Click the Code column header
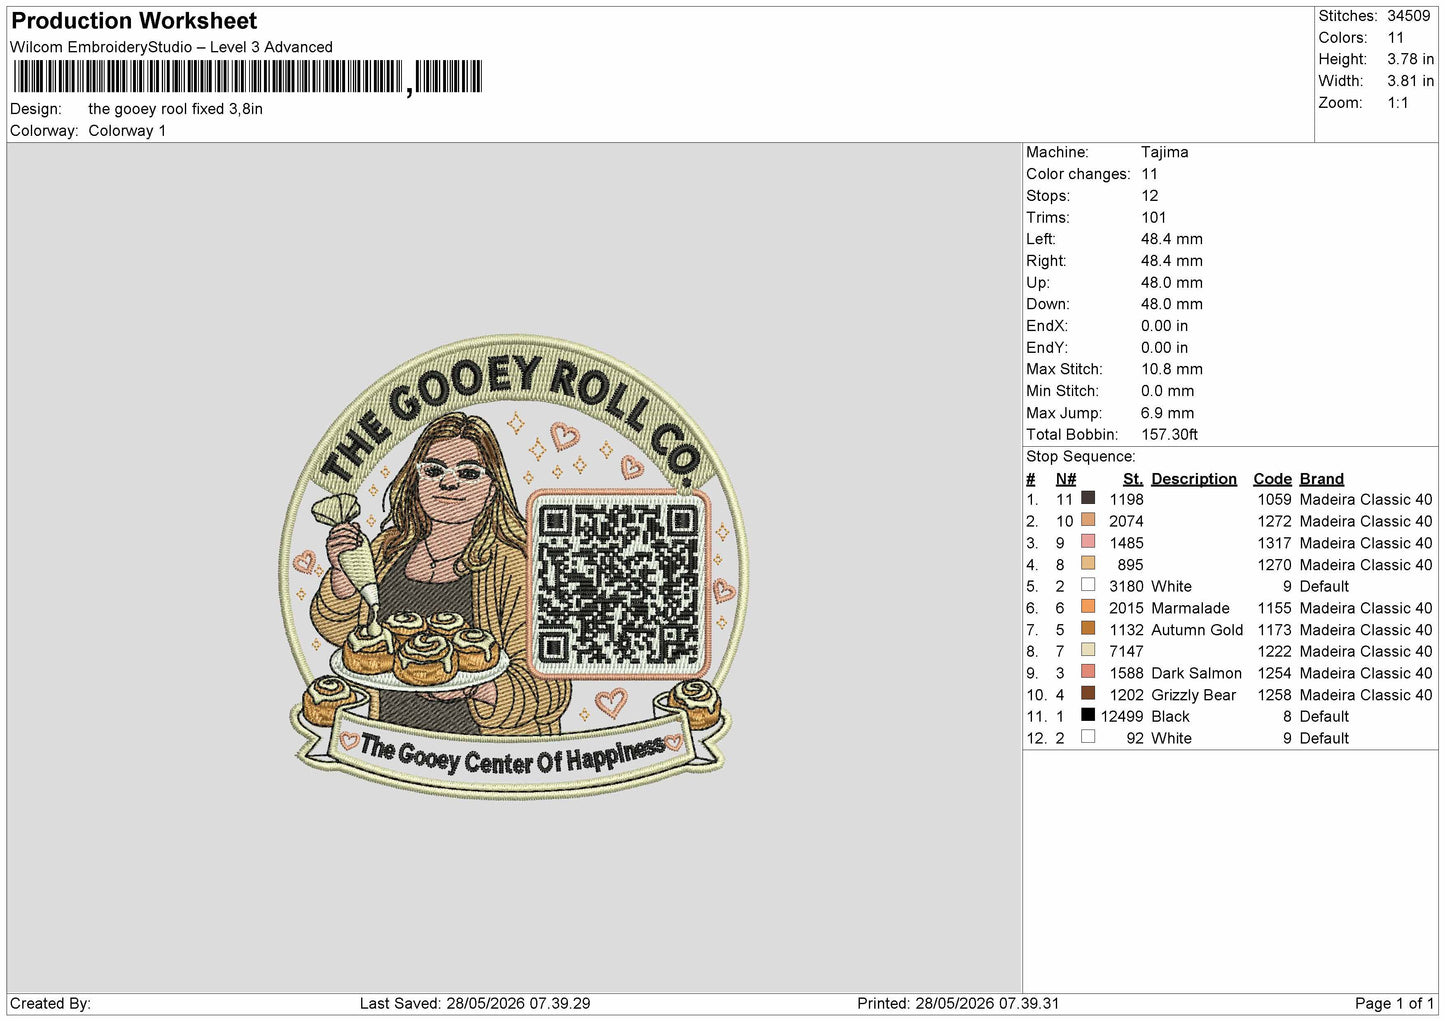This screenshot has width=1445, height=1021. pyautogui.click(x=1273, y=479)
